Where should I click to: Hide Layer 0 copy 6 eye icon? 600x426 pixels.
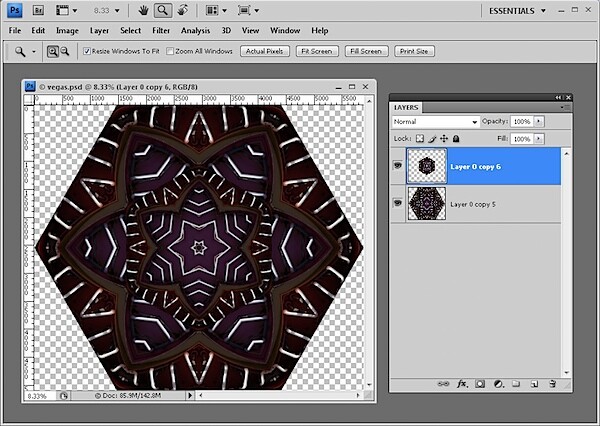click(x=398, y=166)
